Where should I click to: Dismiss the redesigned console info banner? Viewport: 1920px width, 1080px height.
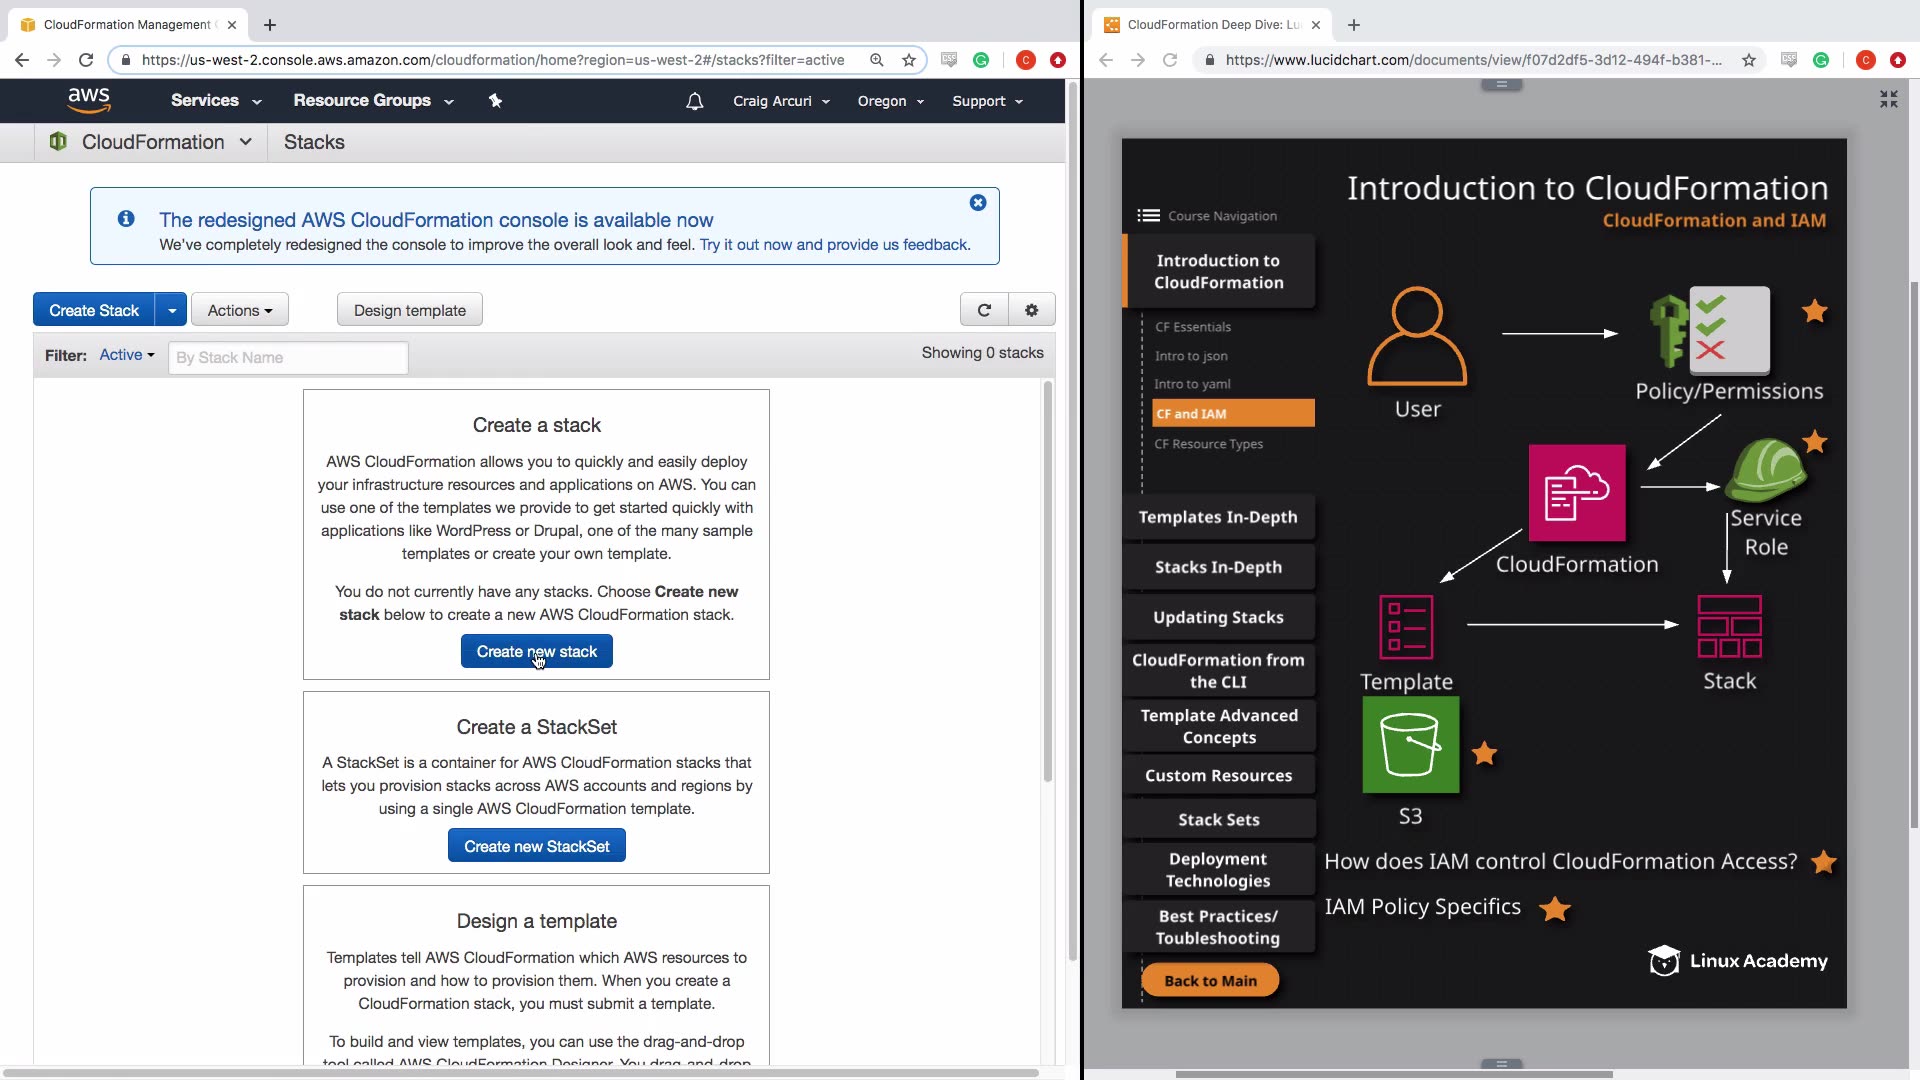[x=978, y=203]
